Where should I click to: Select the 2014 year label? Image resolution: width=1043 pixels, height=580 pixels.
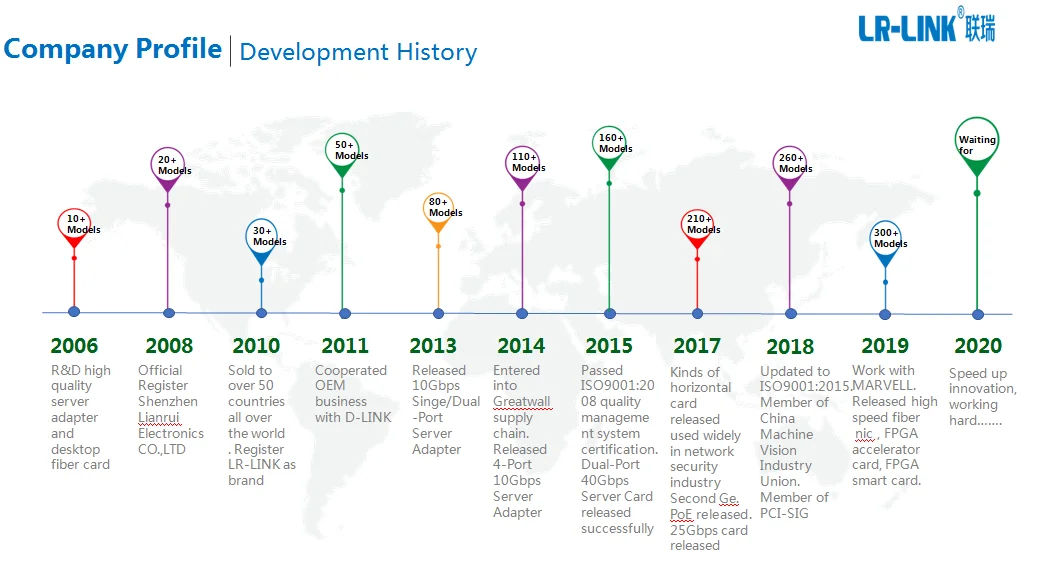coord(521,346)
